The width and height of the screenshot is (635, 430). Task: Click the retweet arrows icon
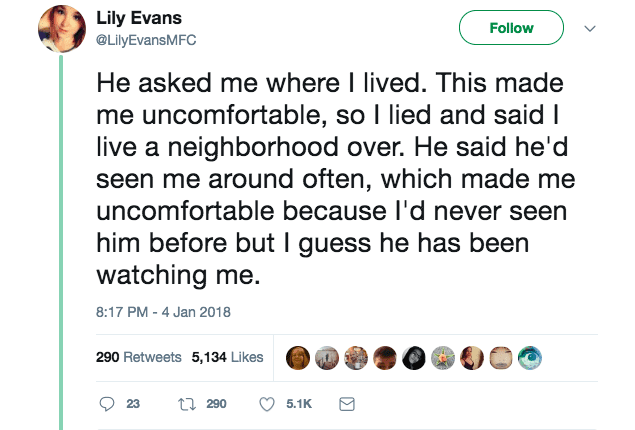click(x=187, y=404)
